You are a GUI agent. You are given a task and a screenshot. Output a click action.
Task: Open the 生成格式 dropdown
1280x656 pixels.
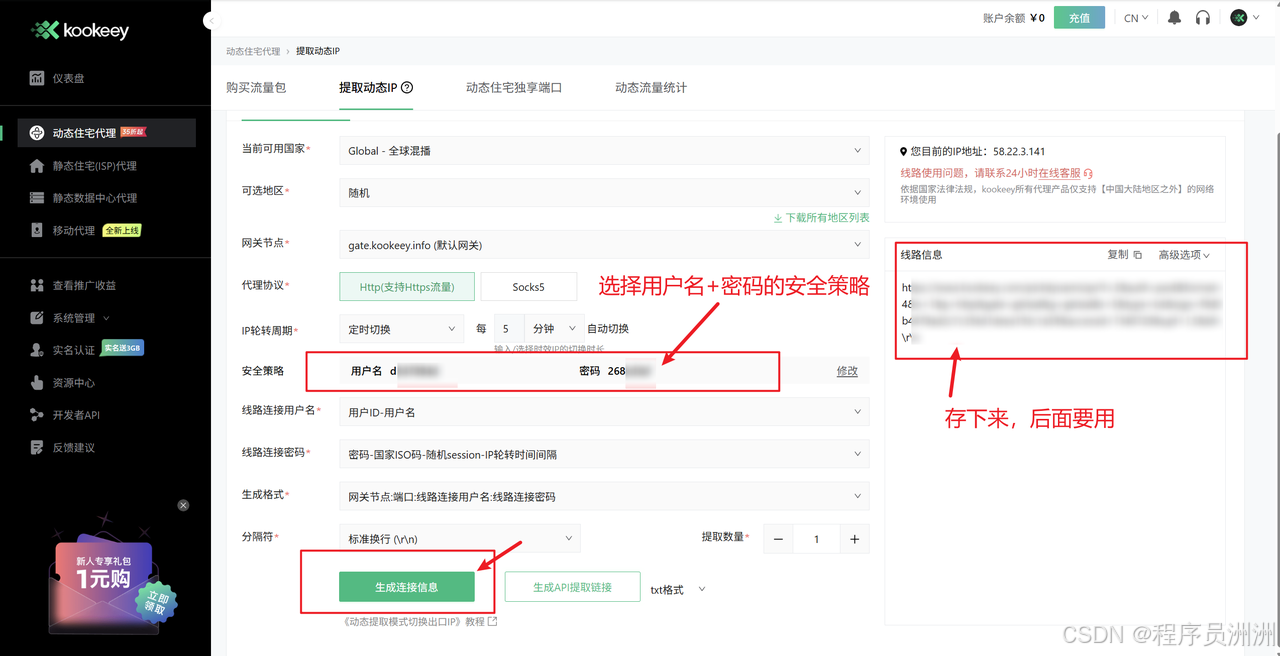point(604,497)
